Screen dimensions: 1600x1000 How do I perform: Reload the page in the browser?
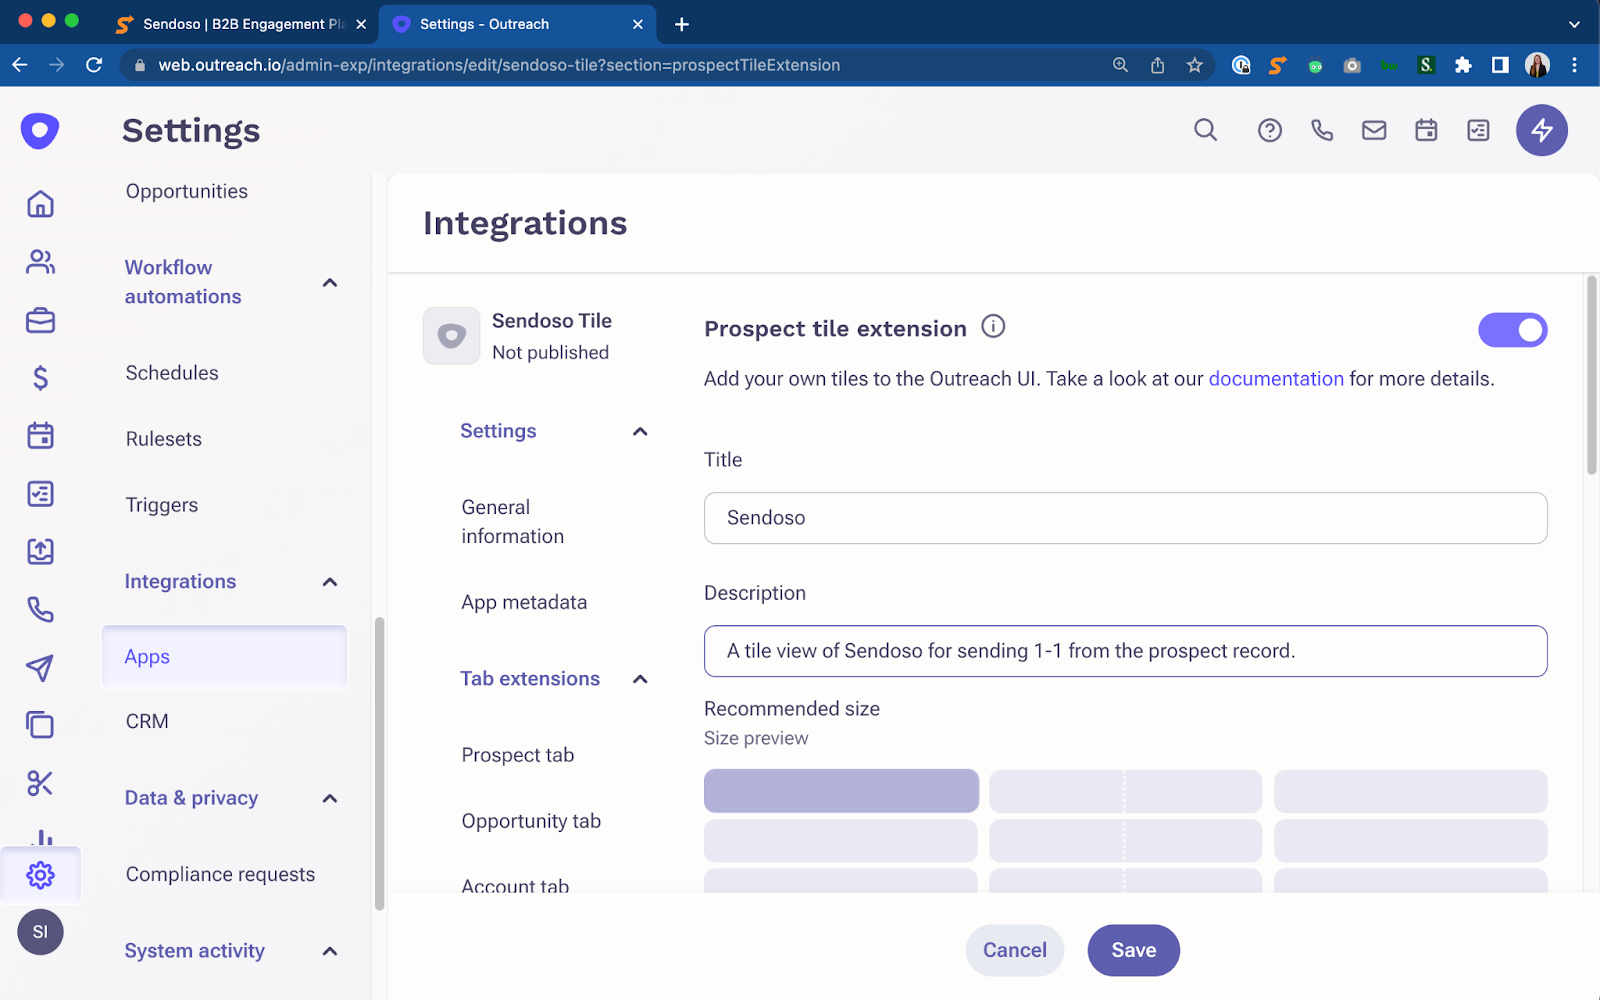[94, 65]
